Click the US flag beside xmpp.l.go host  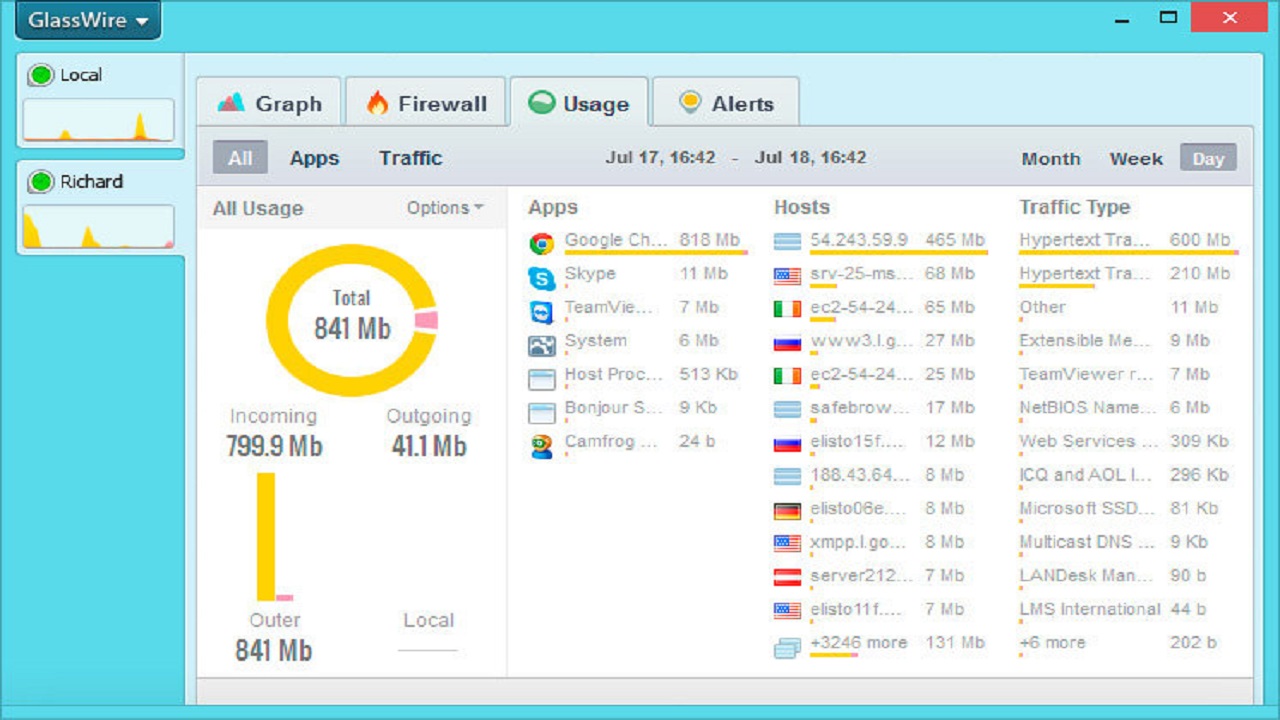click(x=788, y=543)
